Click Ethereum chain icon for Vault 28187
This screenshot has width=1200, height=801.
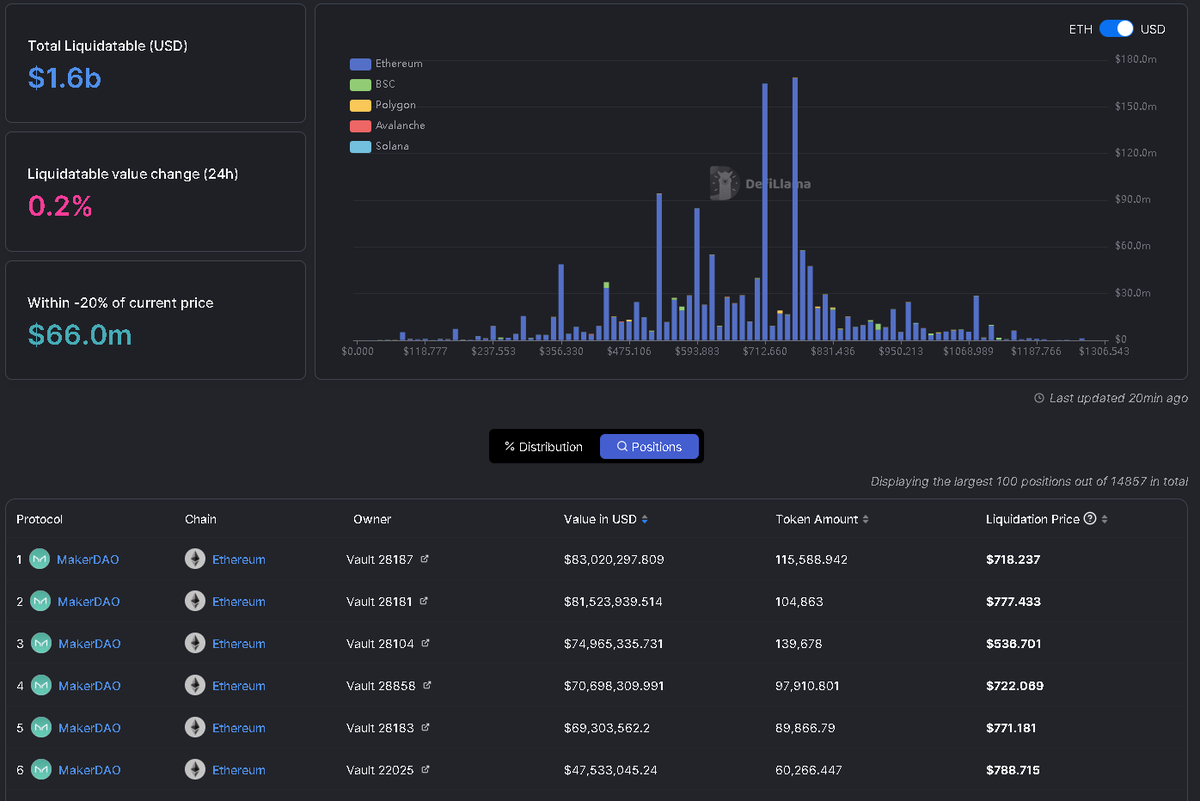pyautogui.click(x=195, y=559)
